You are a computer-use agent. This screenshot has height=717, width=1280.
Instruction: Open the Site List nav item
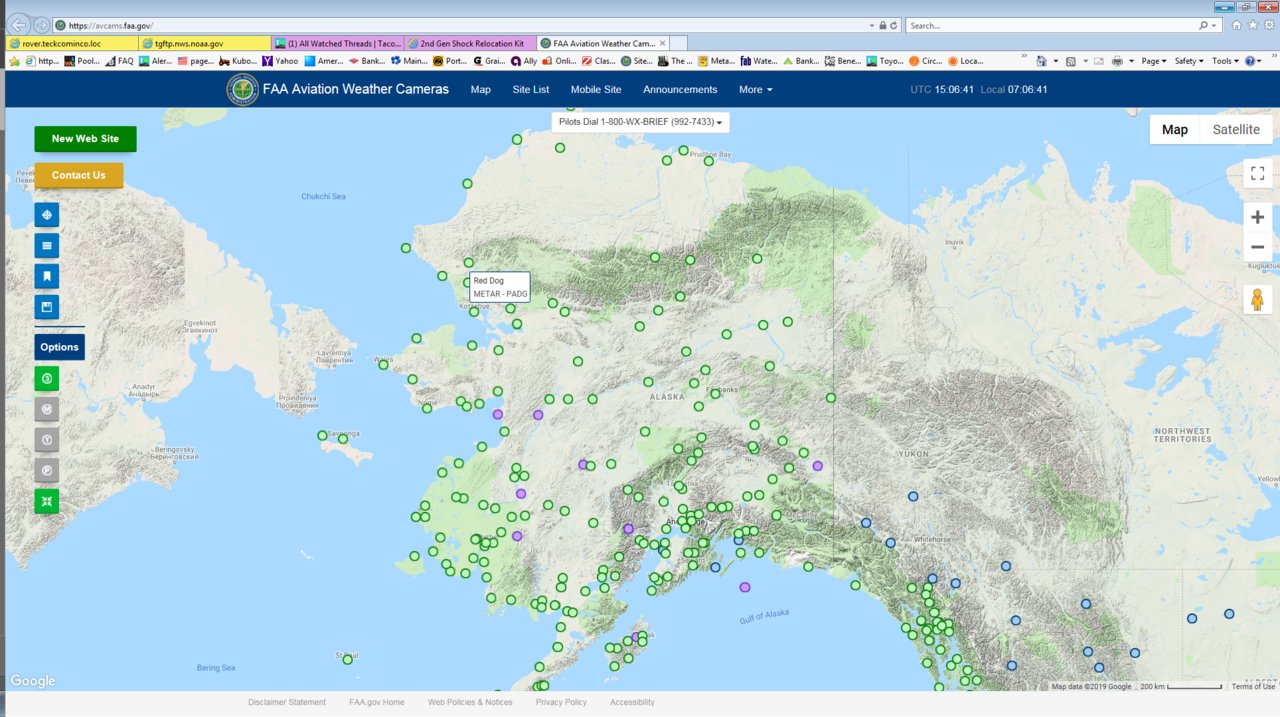point(531,89)
